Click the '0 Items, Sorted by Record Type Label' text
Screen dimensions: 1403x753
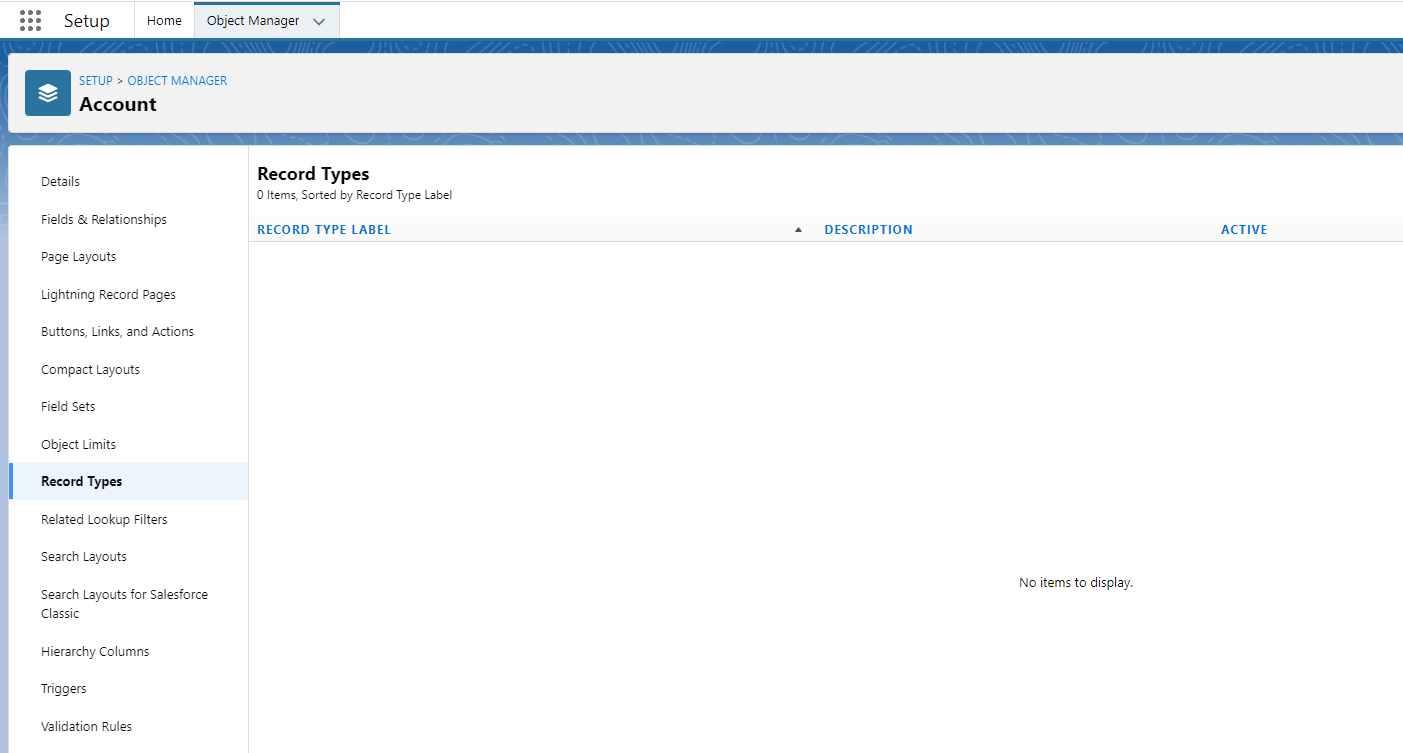(354, 196)
